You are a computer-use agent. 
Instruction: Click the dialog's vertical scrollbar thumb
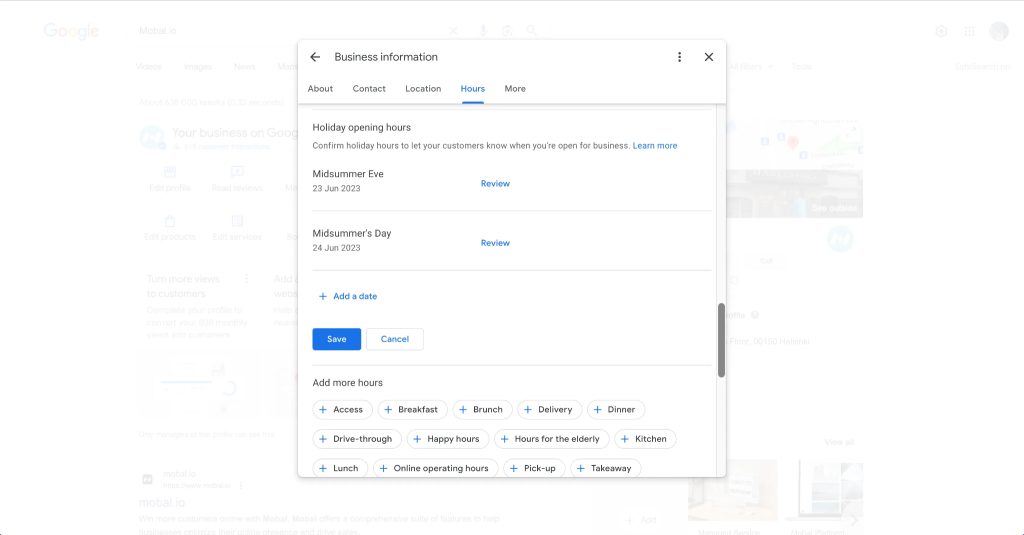coord(721,340)
